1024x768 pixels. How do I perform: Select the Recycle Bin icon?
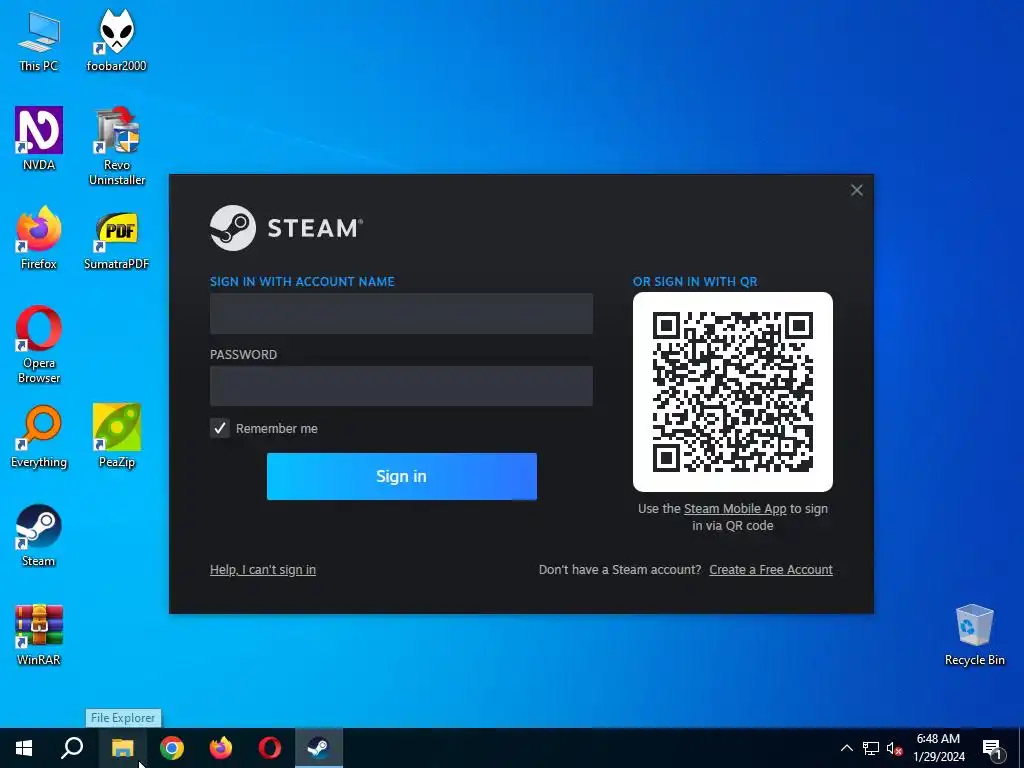click(x=974, y=634)
